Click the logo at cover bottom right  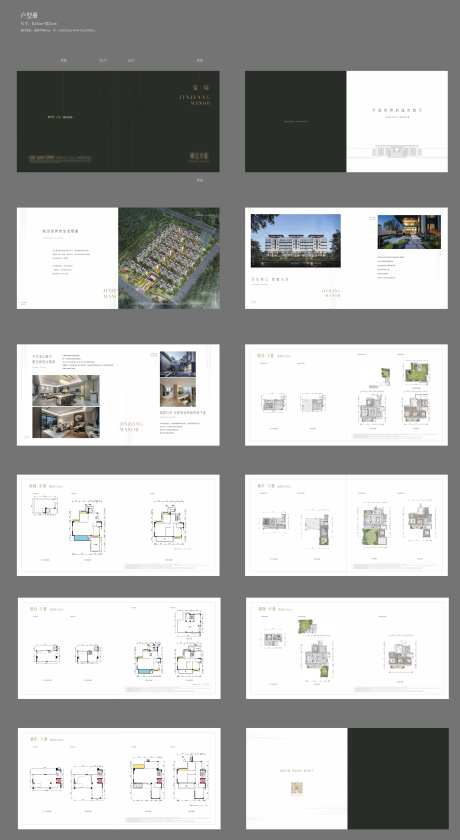click(198, 156)
